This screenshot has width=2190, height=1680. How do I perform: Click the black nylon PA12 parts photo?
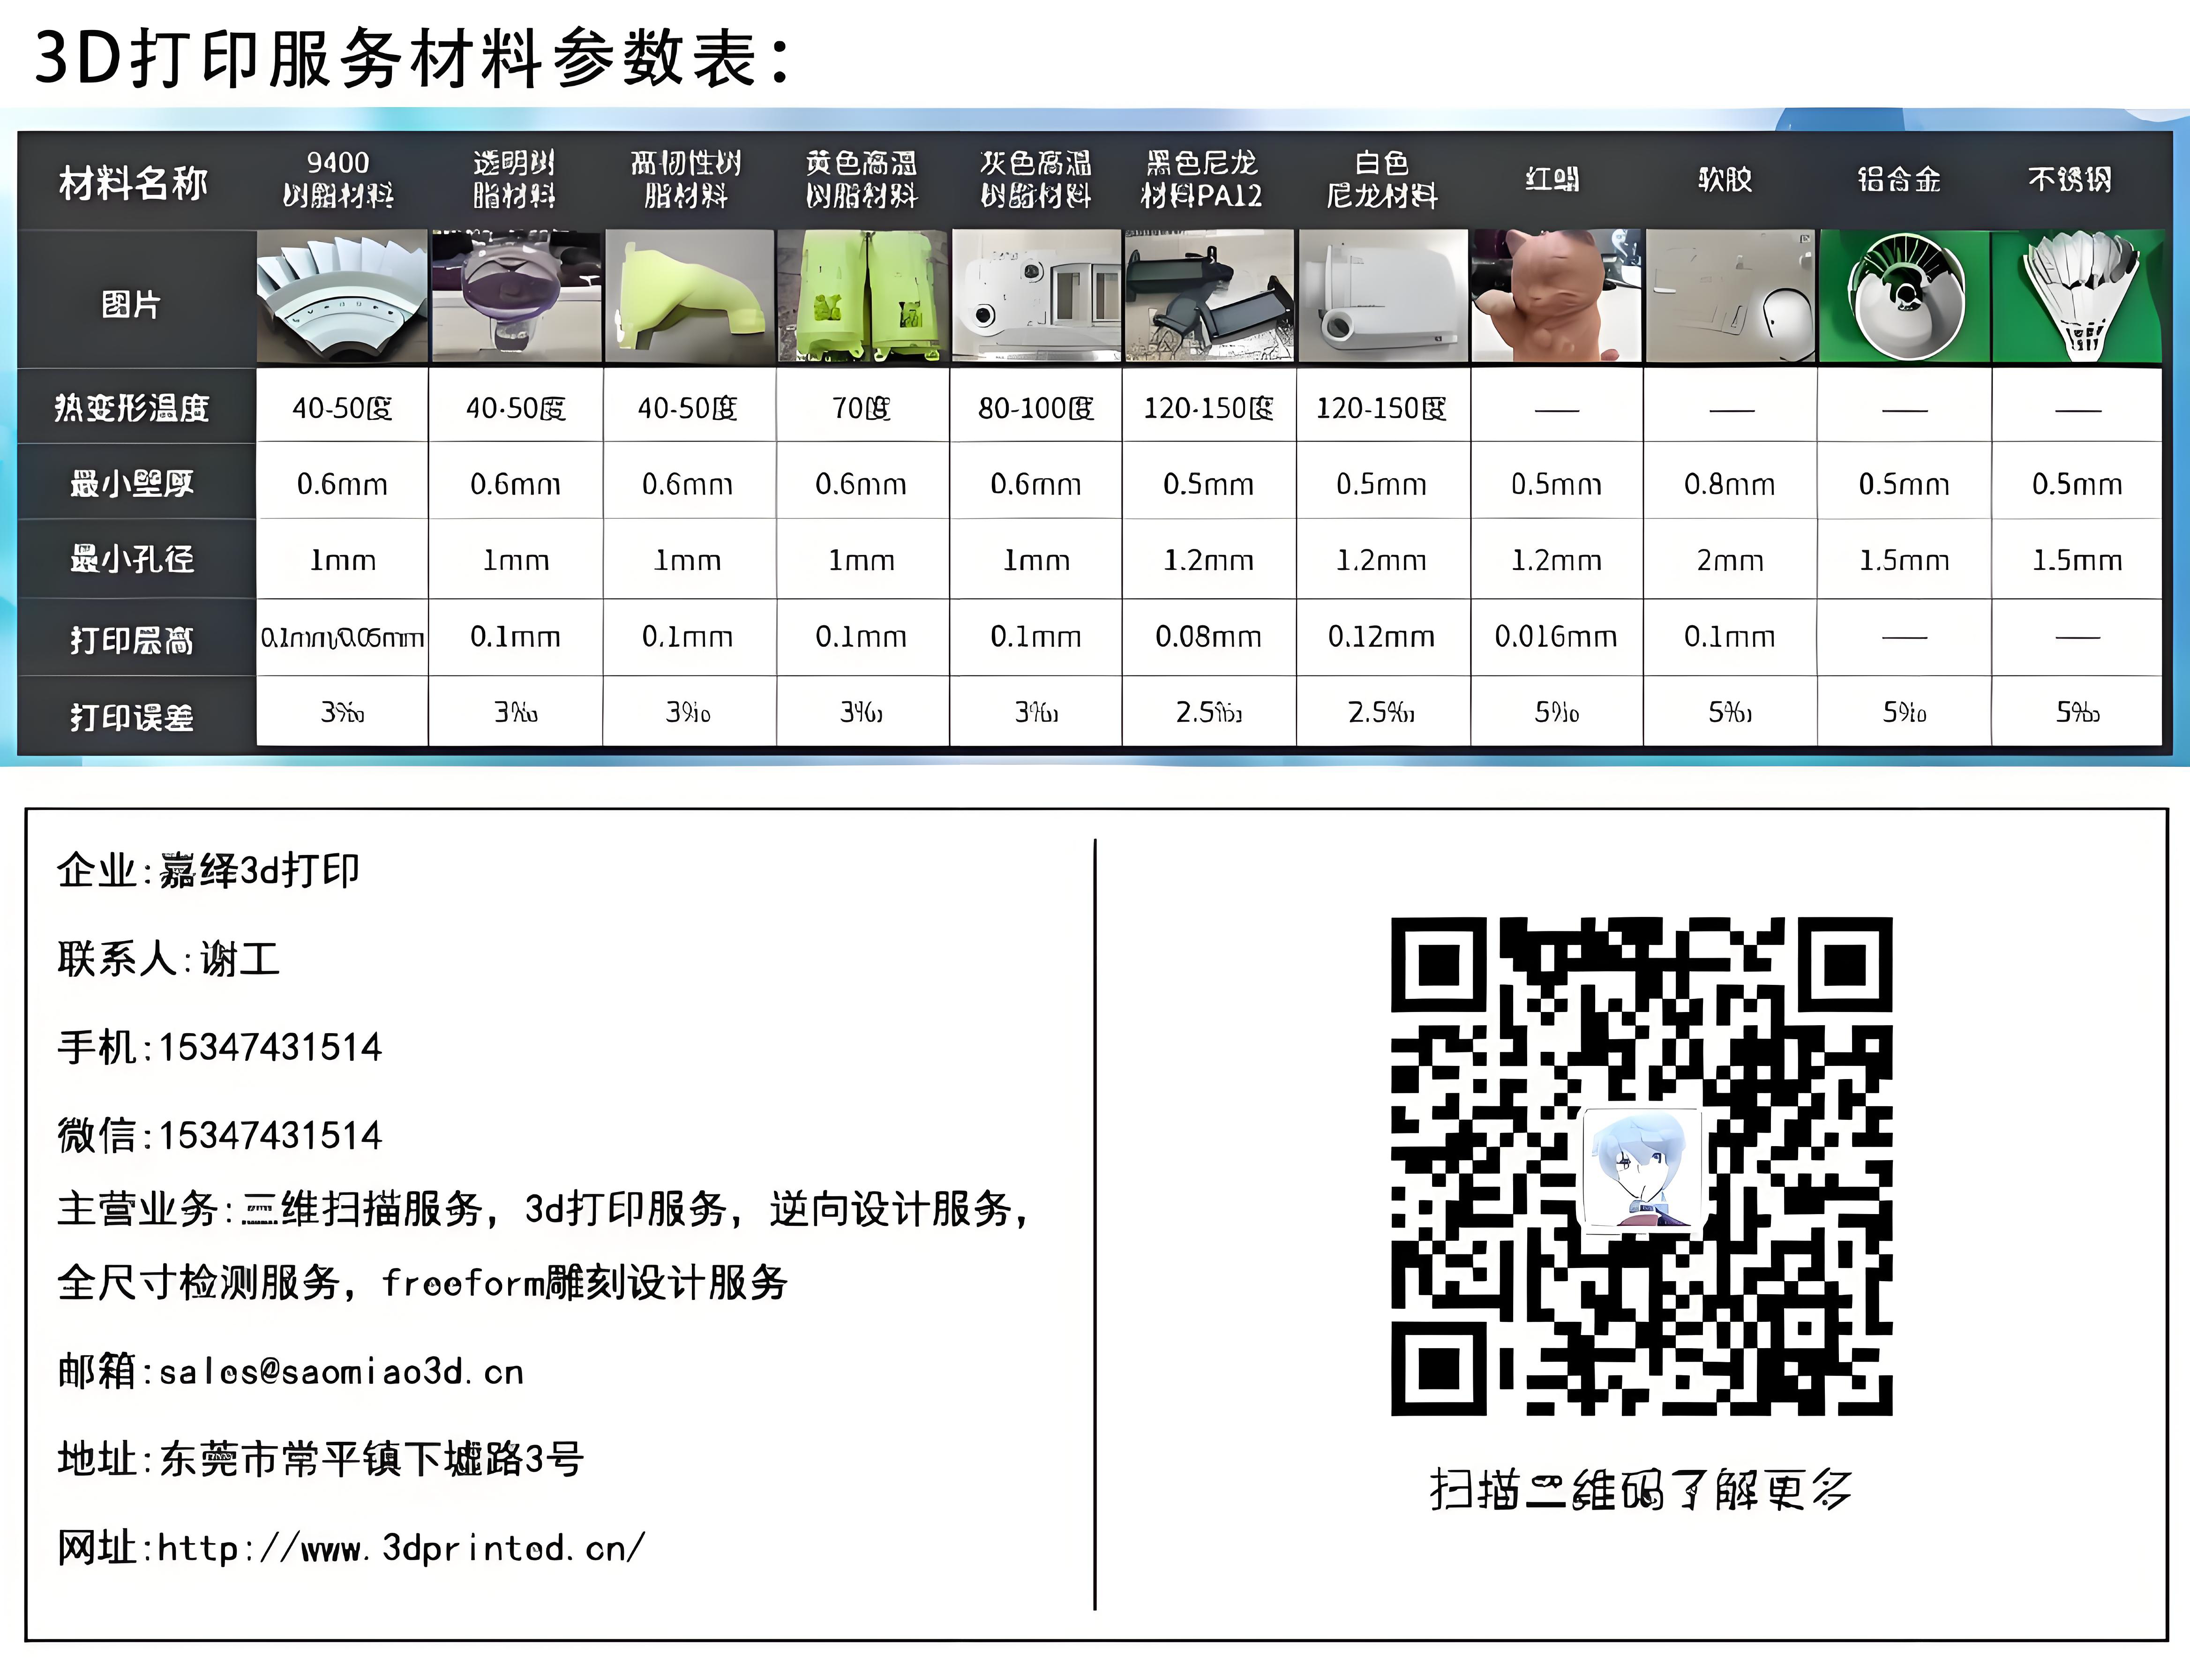[1209, 296]
